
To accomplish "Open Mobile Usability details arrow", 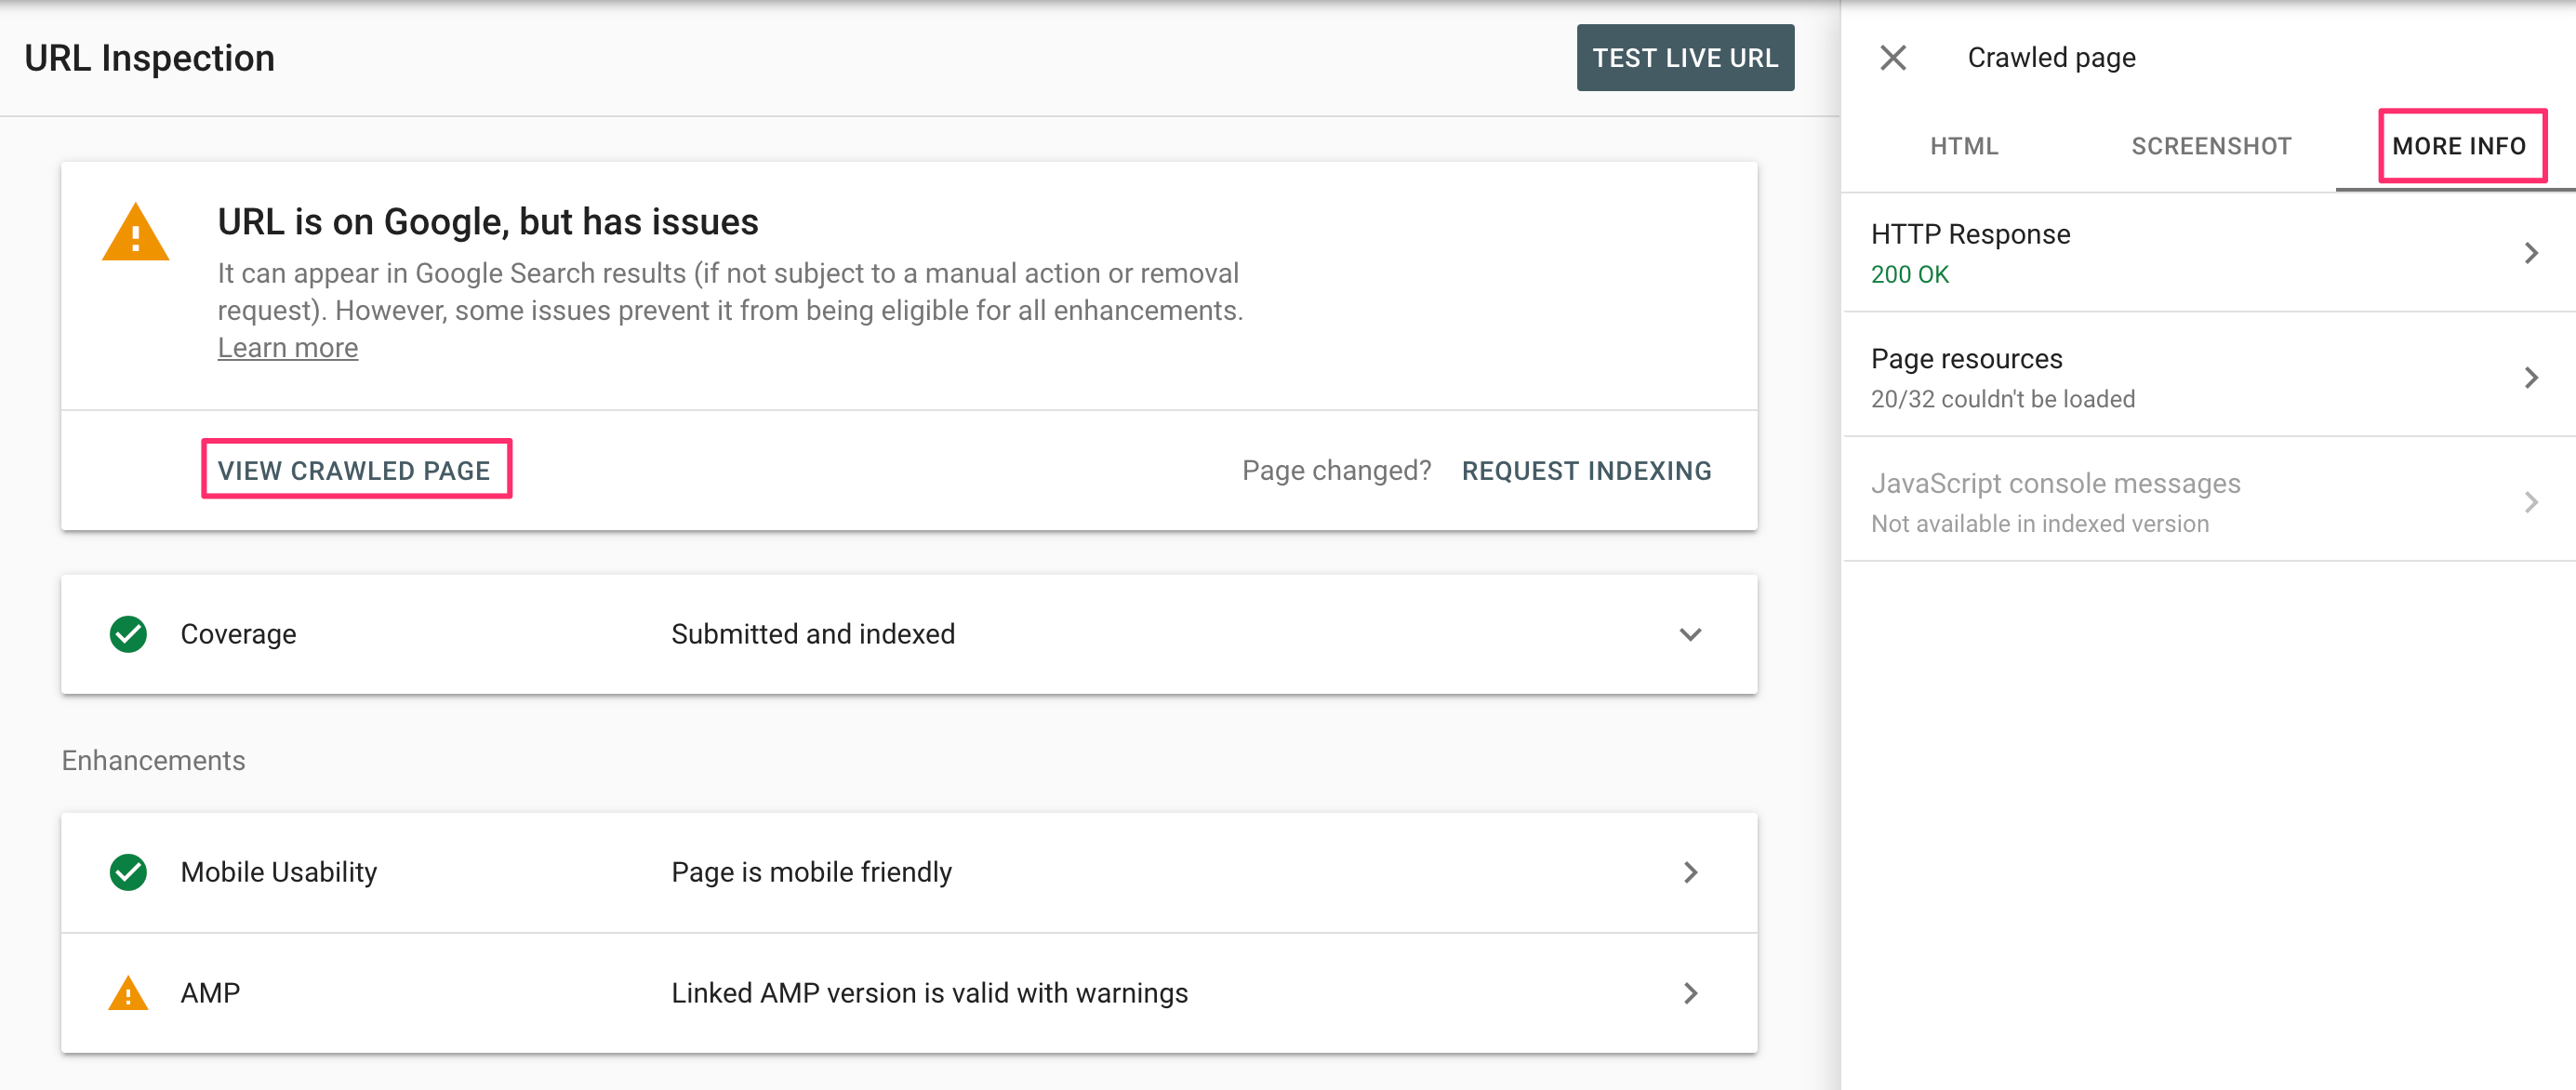I will 1690,872.
